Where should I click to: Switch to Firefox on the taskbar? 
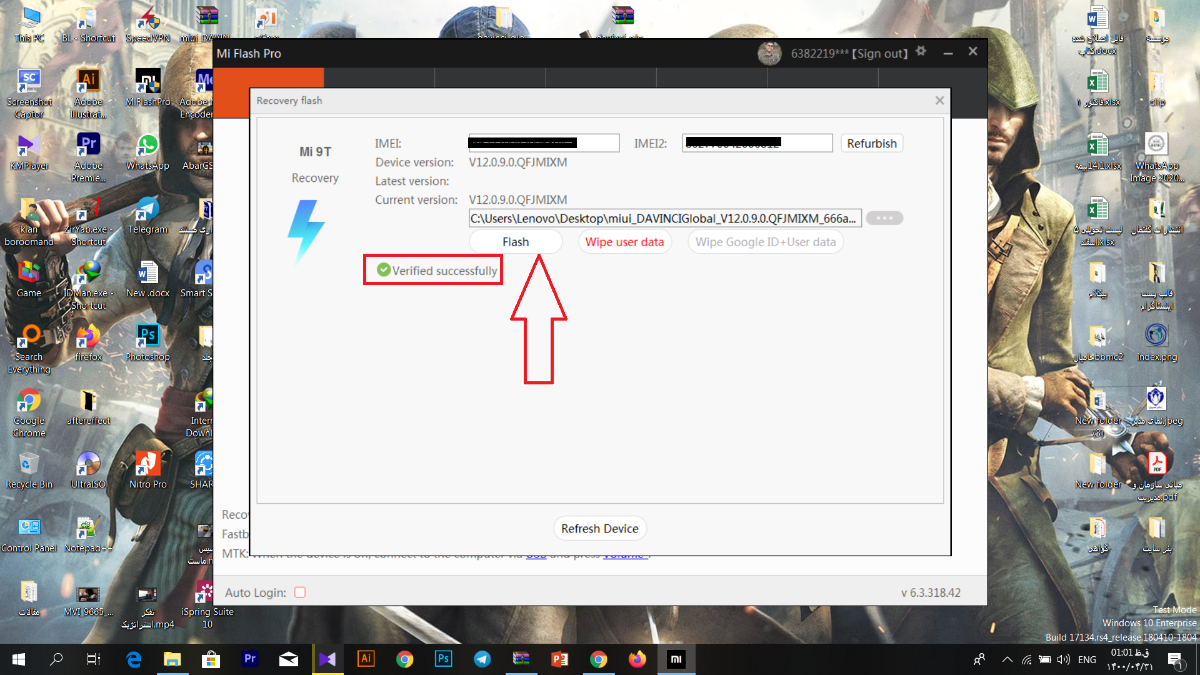637,659
